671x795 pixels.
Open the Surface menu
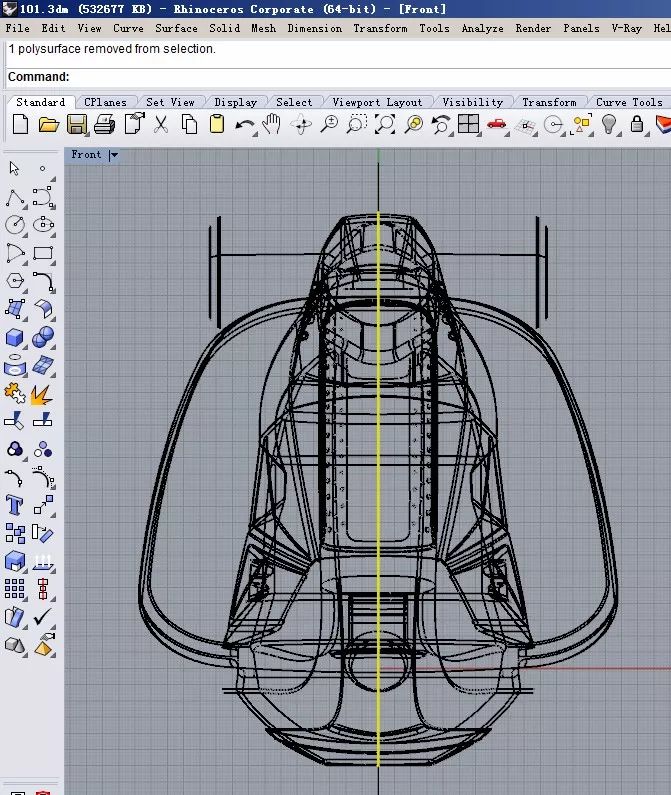[x=176, y=28]
